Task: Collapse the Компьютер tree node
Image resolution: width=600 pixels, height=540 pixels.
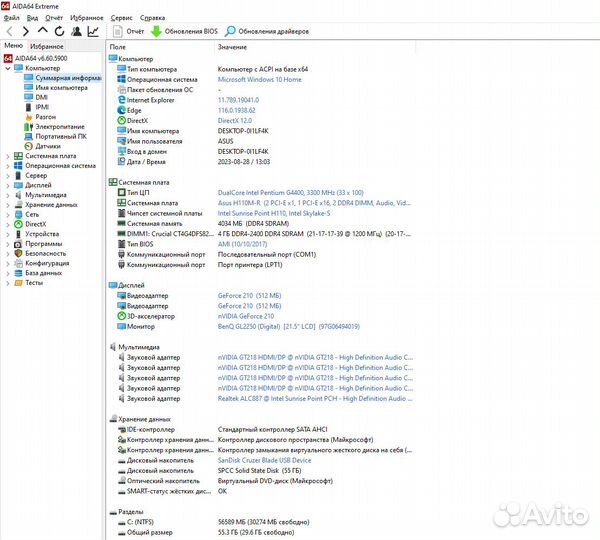Action: tap(8, 68)
